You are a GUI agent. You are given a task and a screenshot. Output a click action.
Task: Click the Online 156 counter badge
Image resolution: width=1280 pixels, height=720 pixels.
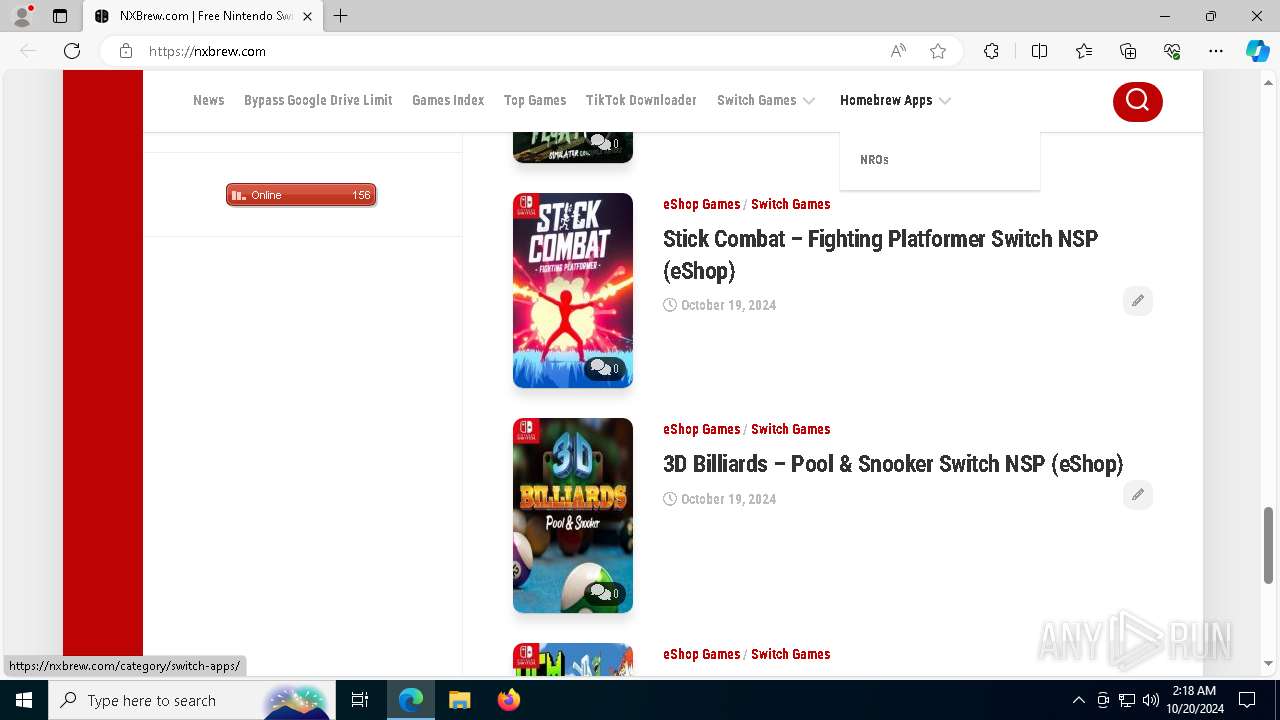click(301, 195)
